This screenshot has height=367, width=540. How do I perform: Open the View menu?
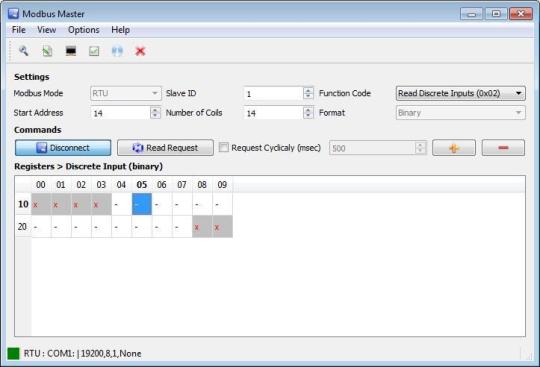tap(46, 30)
